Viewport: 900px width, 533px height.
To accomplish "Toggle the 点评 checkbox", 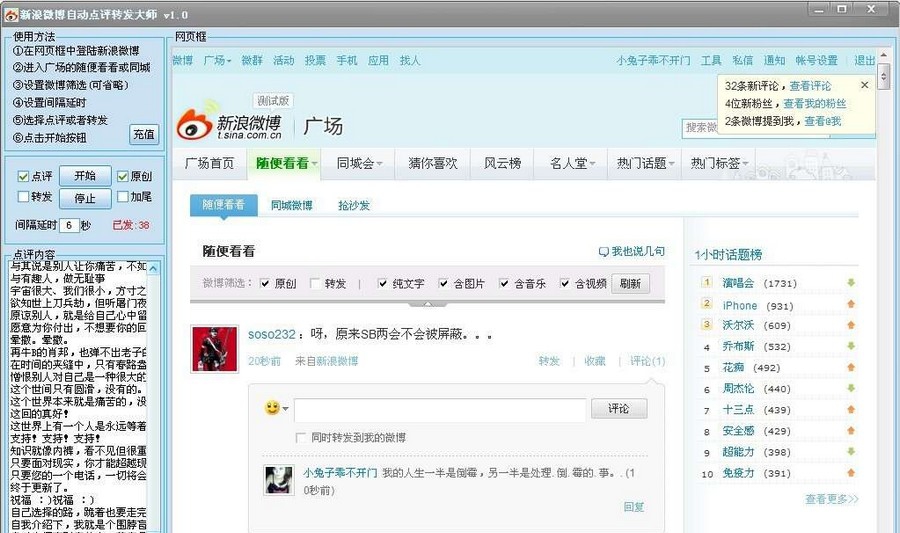I will (23, 176).
